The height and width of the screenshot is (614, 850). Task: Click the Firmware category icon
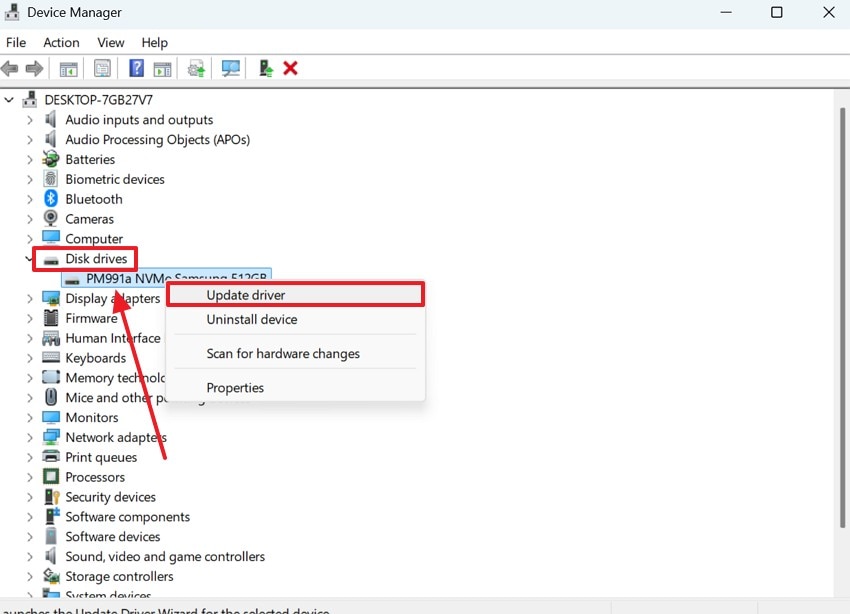pyautogui.click(x=51, y=318)
